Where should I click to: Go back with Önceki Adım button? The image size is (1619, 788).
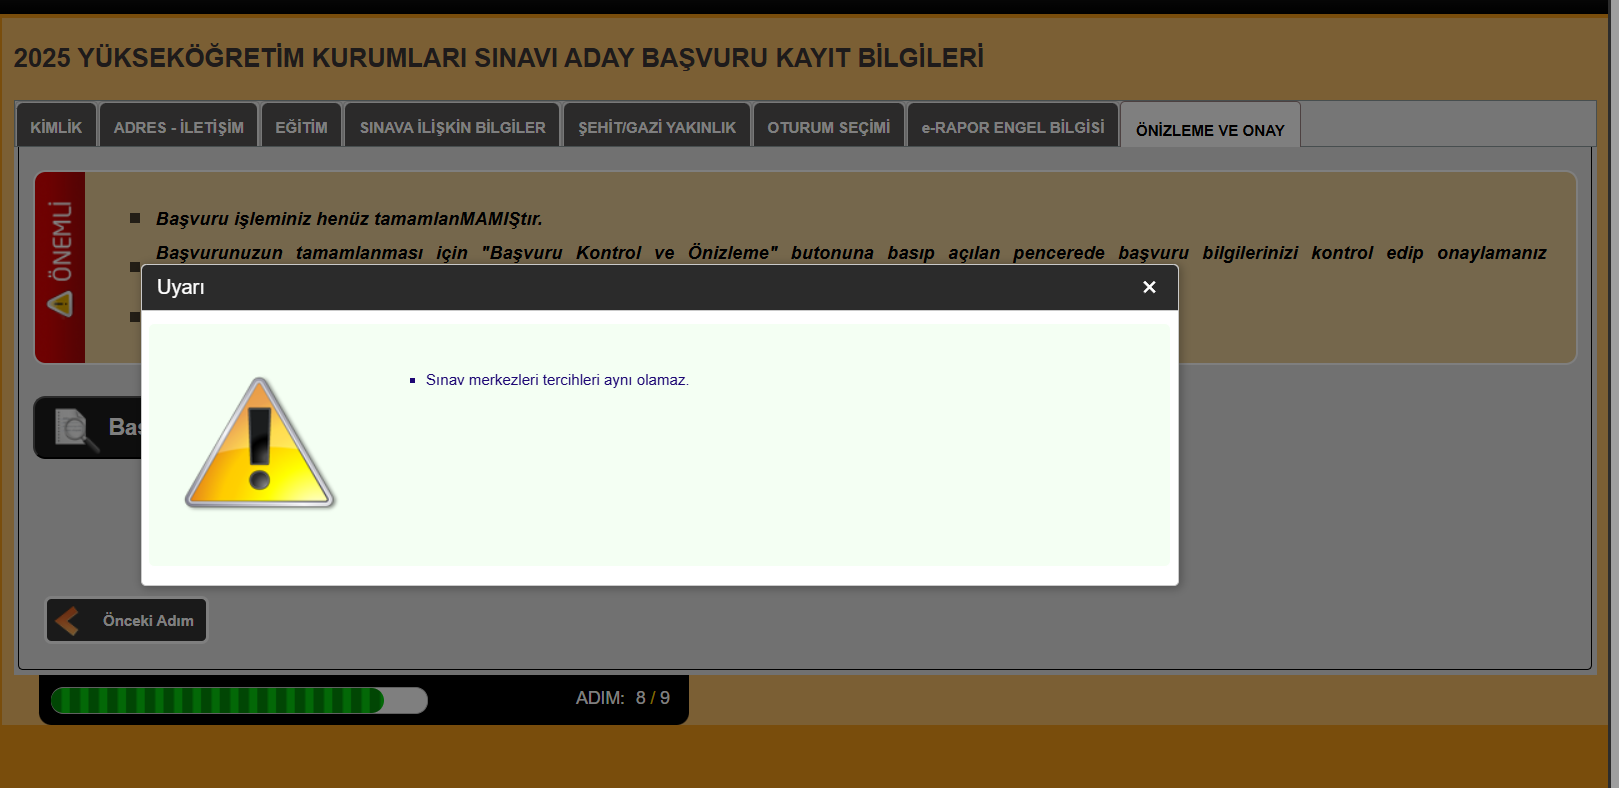127,620
